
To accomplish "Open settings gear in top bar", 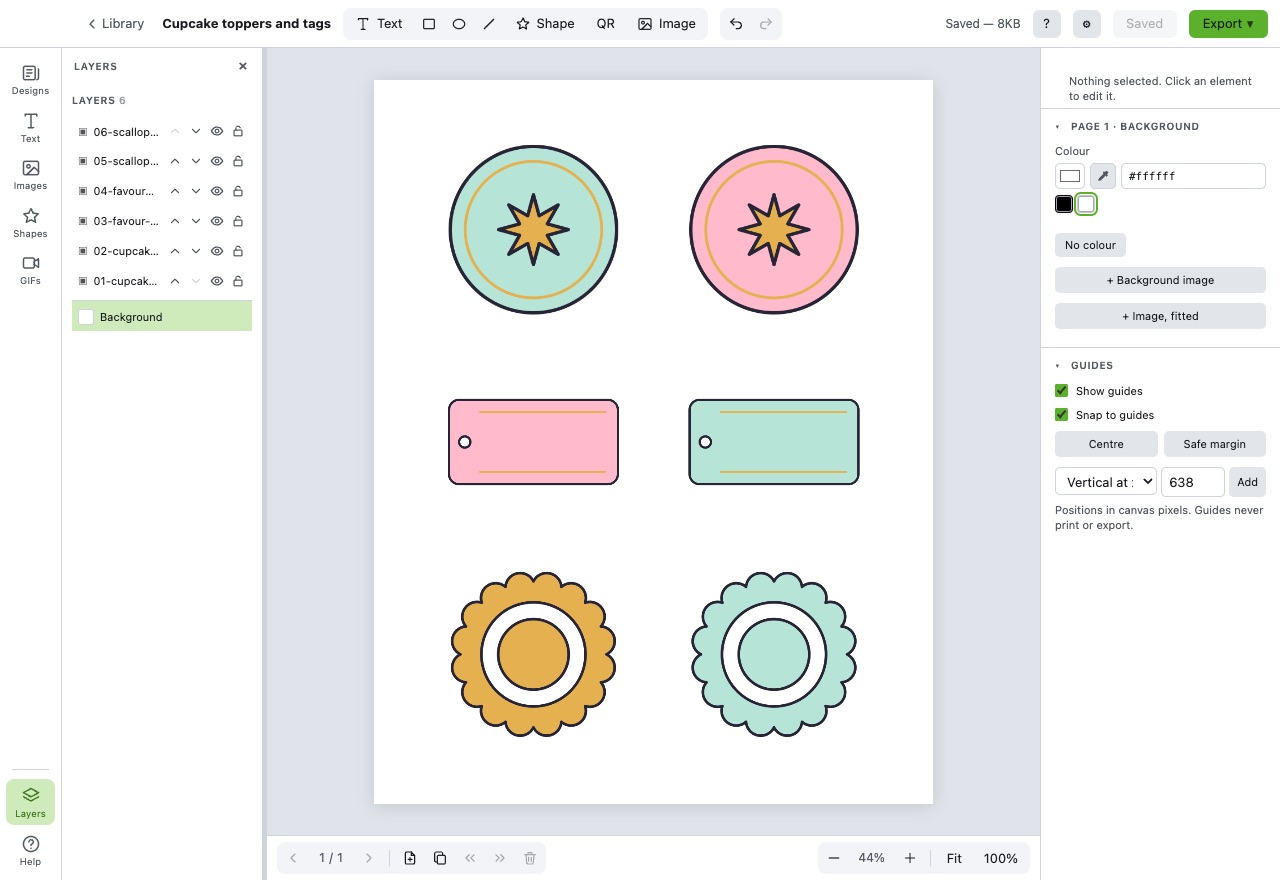I will (1087, 24).
